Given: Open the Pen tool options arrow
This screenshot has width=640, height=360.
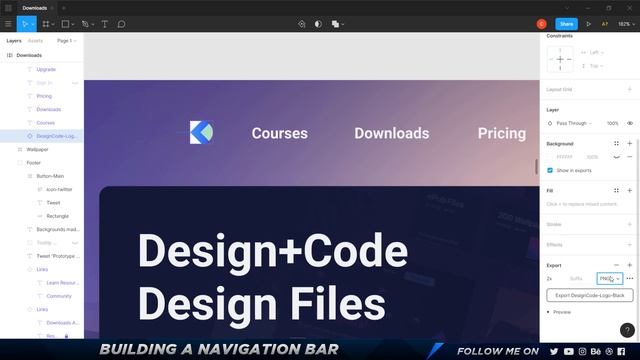Looking at the screenshot, I should [93, 24].
